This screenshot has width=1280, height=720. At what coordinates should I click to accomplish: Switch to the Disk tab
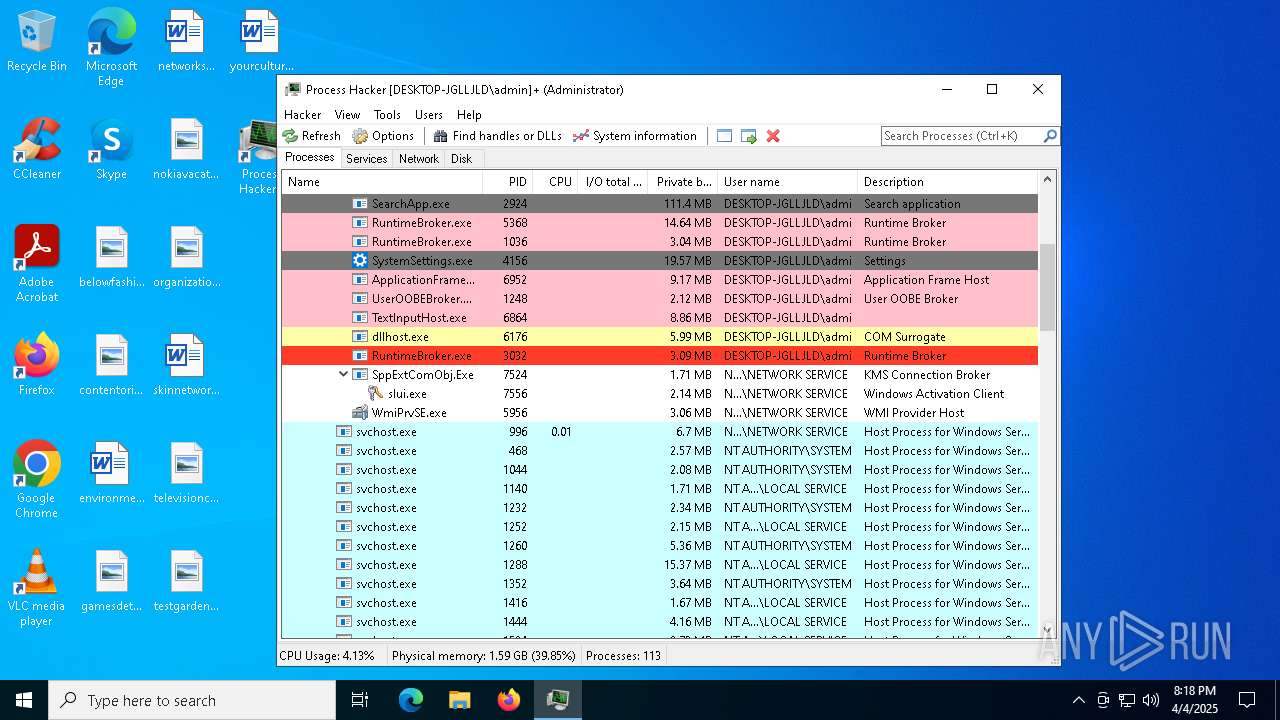[x=462, y=159]
